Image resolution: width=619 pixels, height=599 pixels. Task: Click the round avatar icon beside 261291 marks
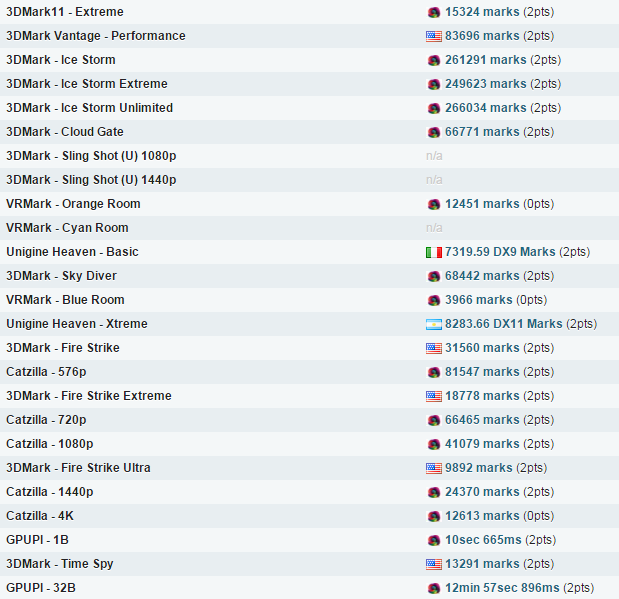pos(434,60)
